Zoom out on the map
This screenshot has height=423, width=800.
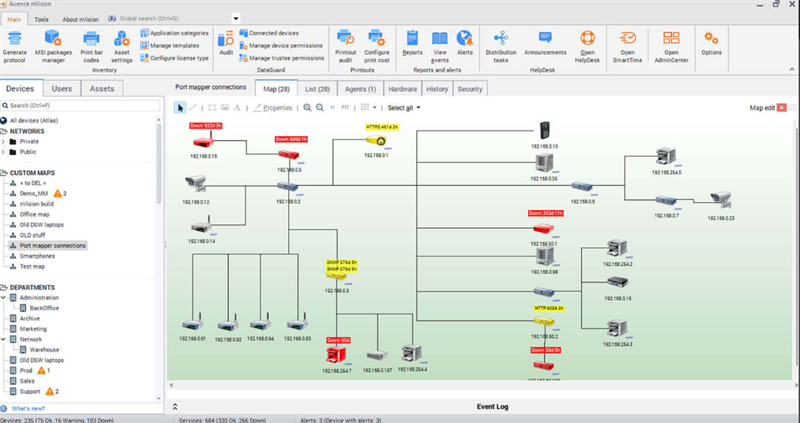tap(320, 108)
